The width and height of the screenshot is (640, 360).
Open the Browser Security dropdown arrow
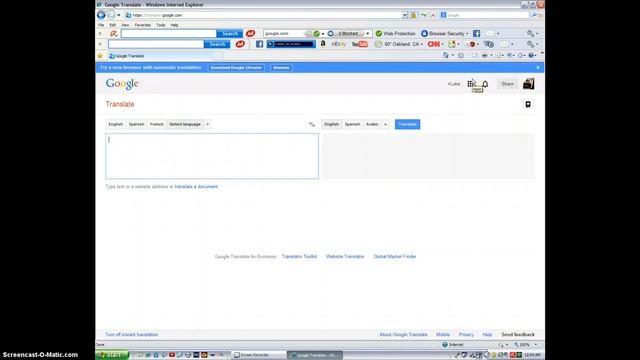click(467, 33)
